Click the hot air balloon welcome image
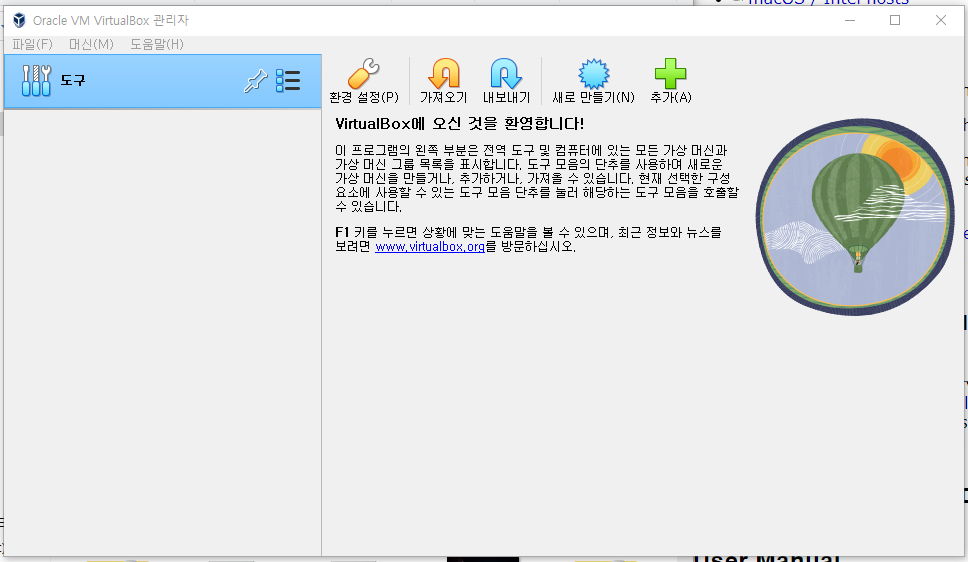968x562 pixels. point(855,217)
